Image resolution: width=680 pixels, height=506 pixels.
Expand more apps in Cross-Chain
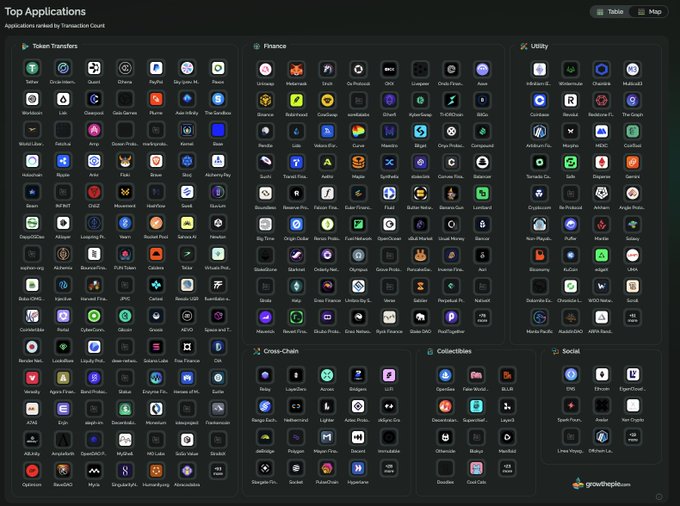click(389, 468)
